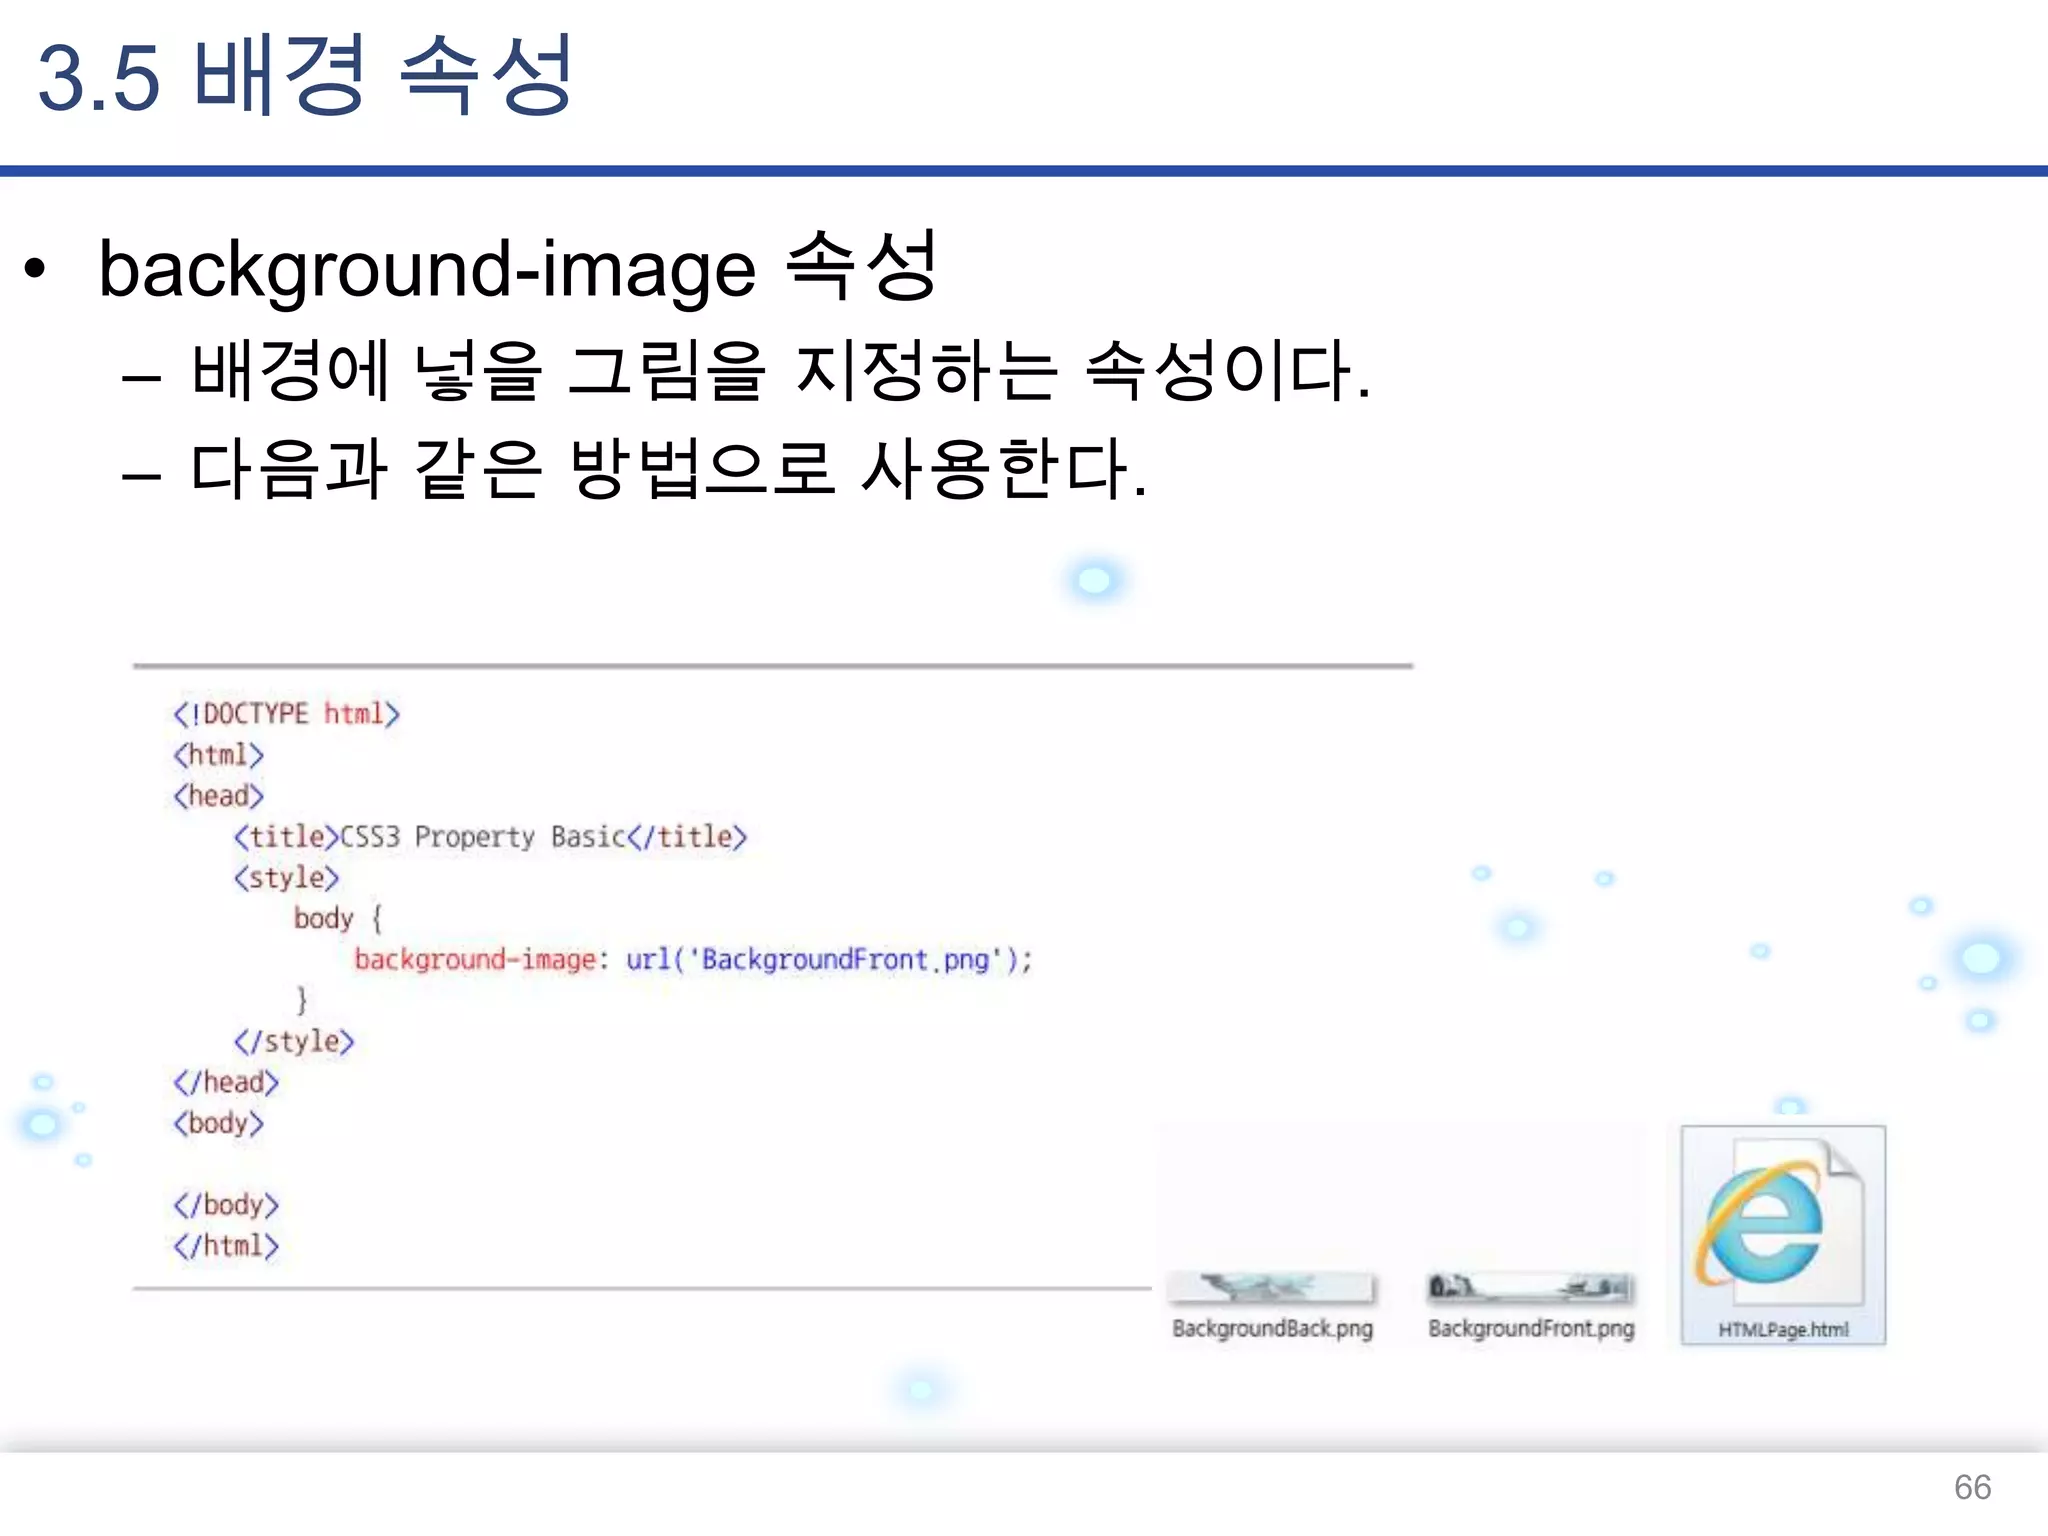Click the bullet text 'background-image 속성'
Image resolution: width=2048 pixels, height=1536 pixels.
point(518,267)
